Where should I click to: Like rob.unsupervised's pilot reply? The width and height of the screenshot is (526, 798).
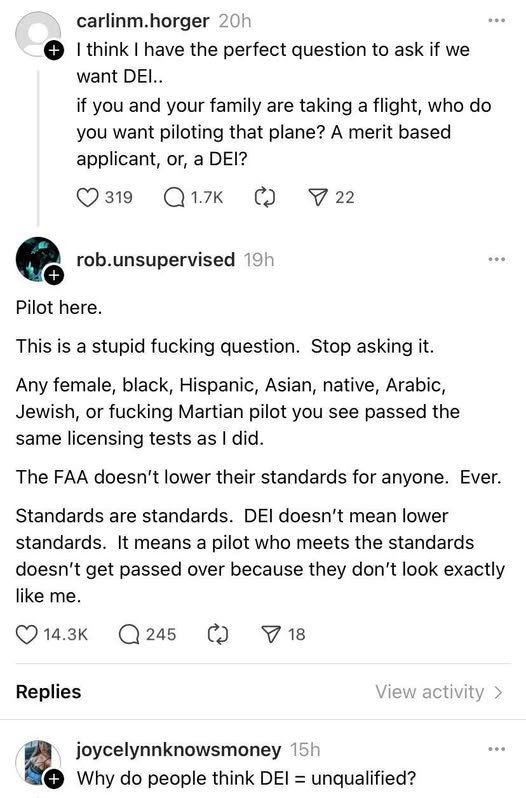[26, 635]
